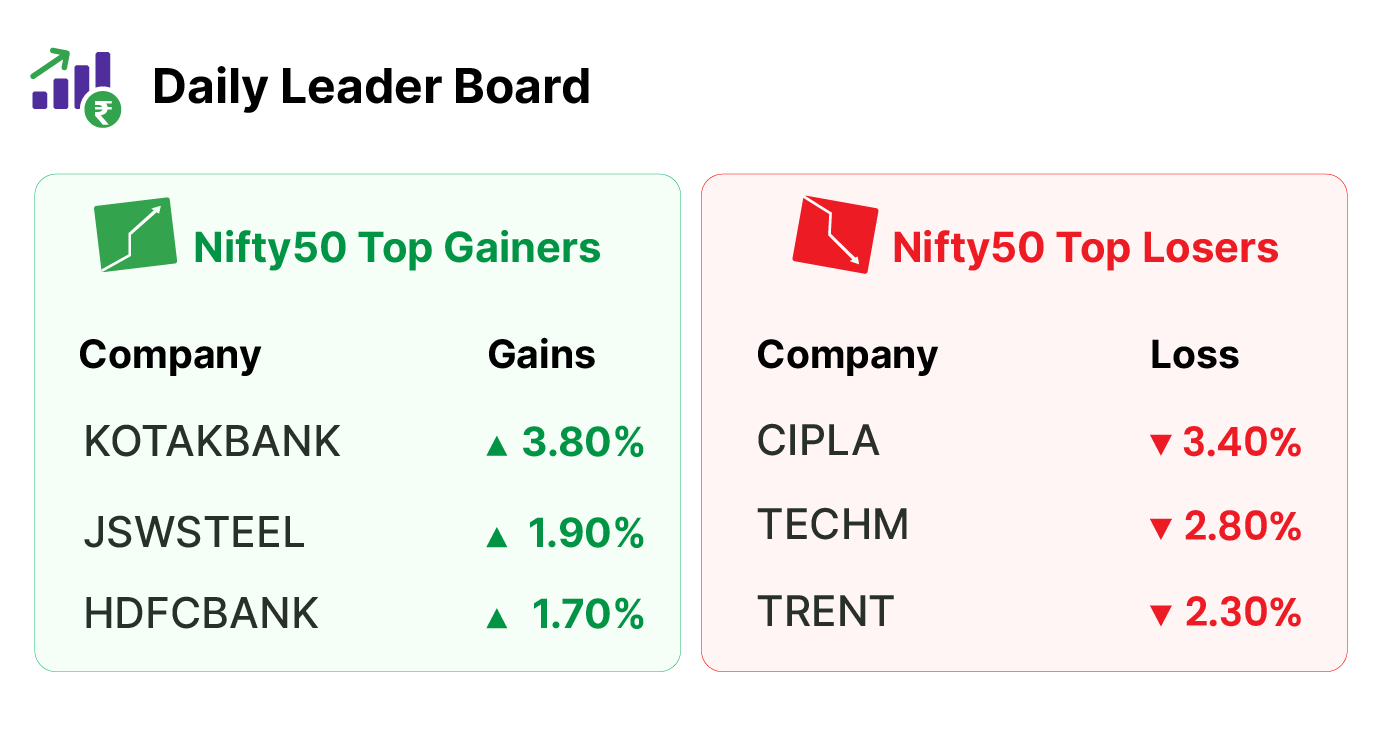Select the TECHM company entry
Viewport: 1382px width, 743px height.
pos(833,525)
